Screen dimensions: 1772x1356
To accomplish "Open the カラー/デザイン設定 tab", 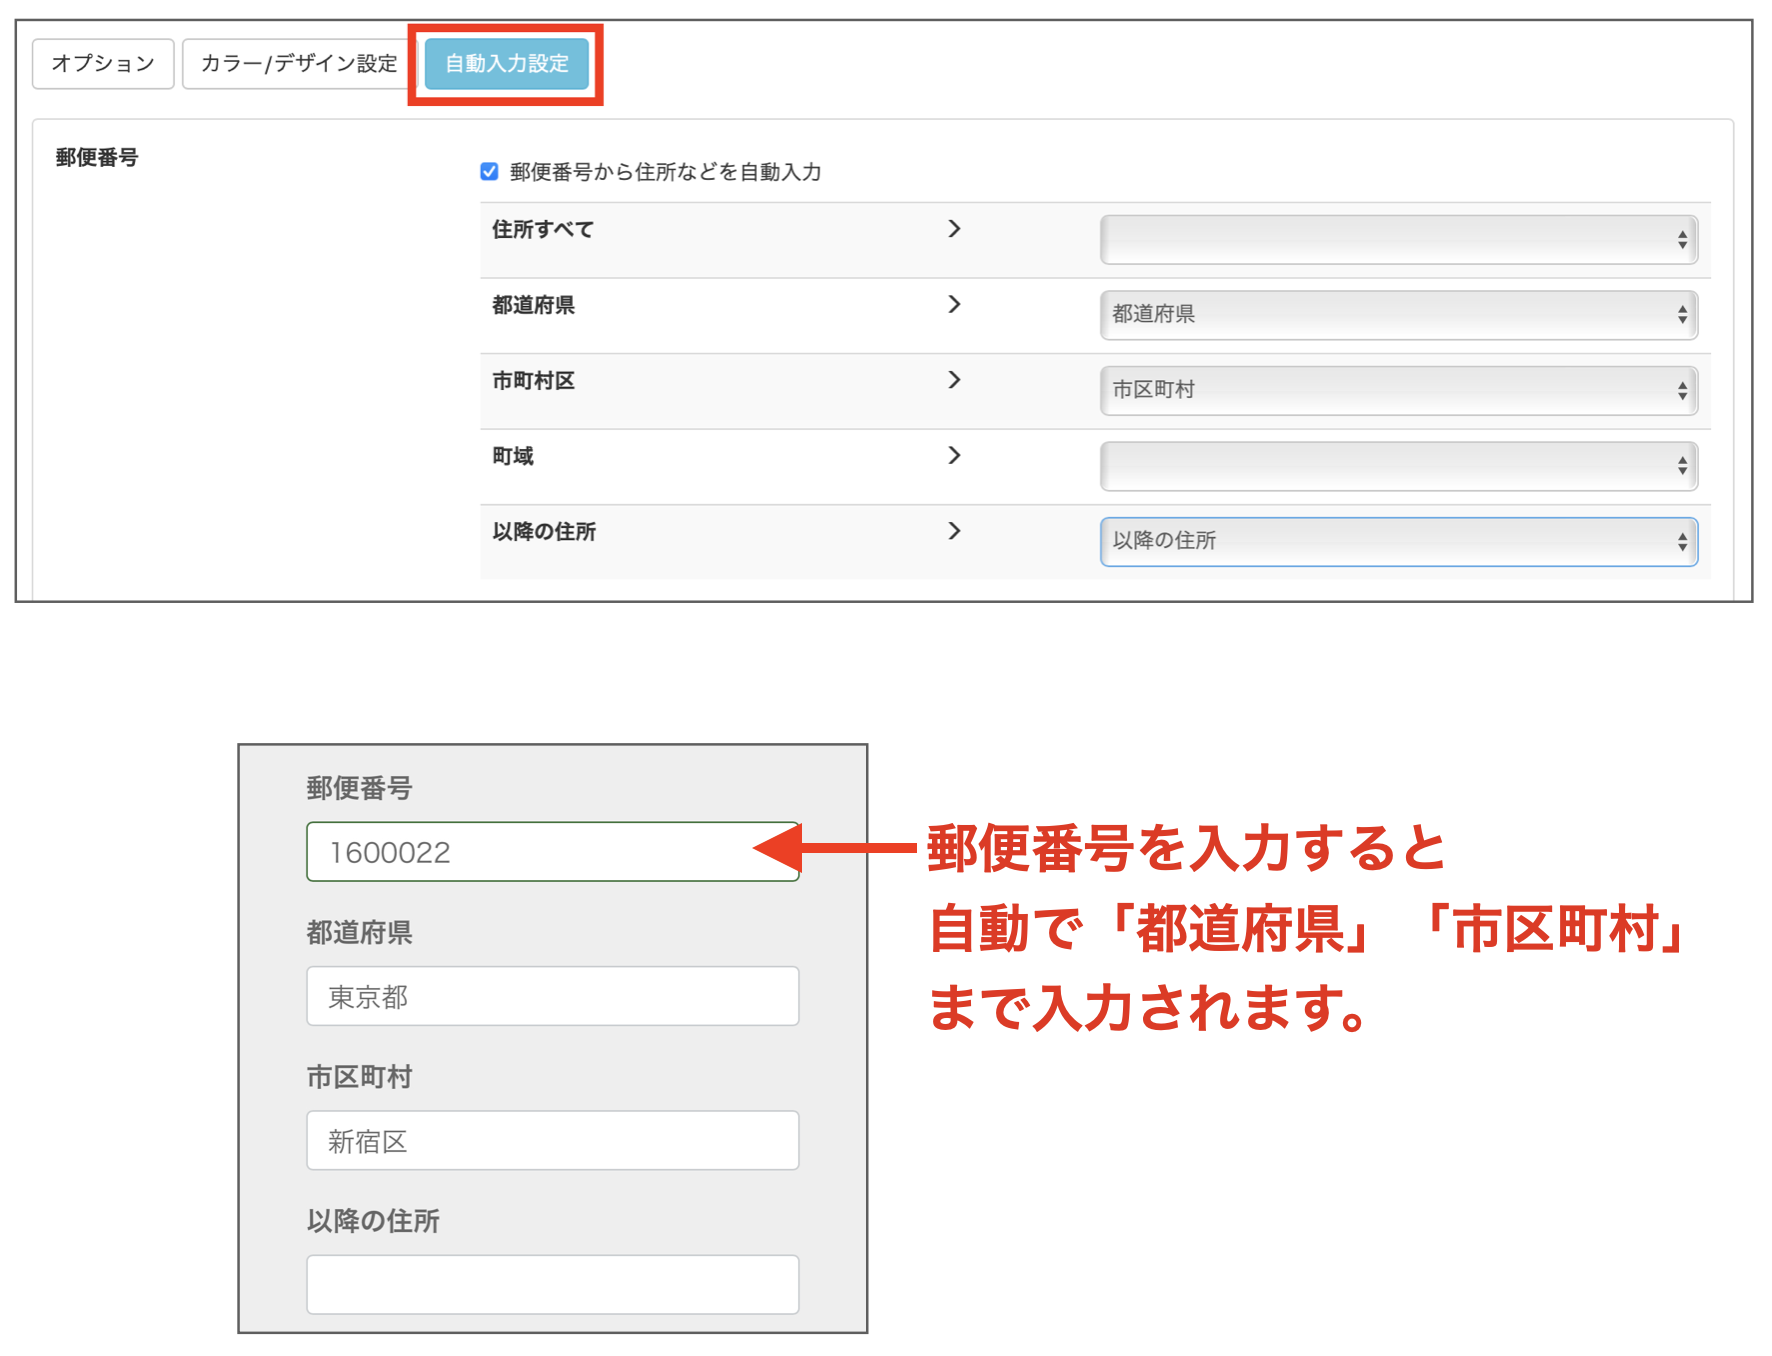I will [297, 62].
